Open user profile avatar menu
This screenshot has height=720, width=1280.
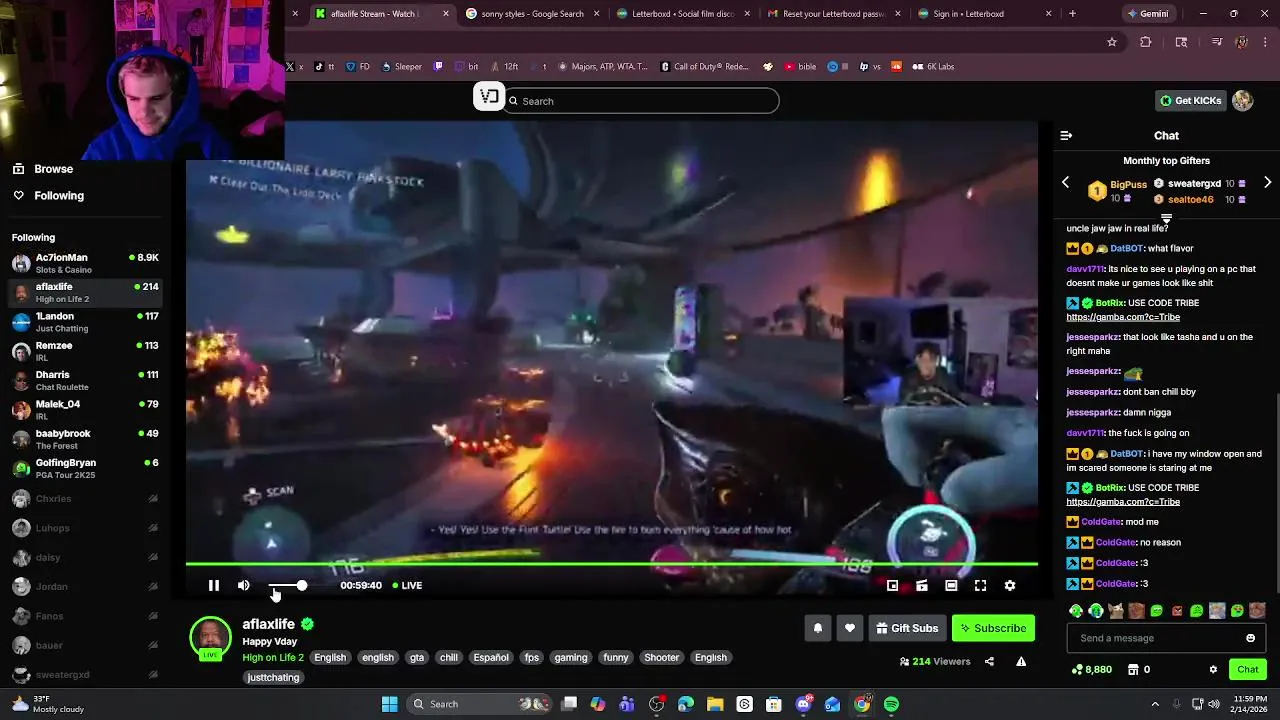pos(1242,100)
